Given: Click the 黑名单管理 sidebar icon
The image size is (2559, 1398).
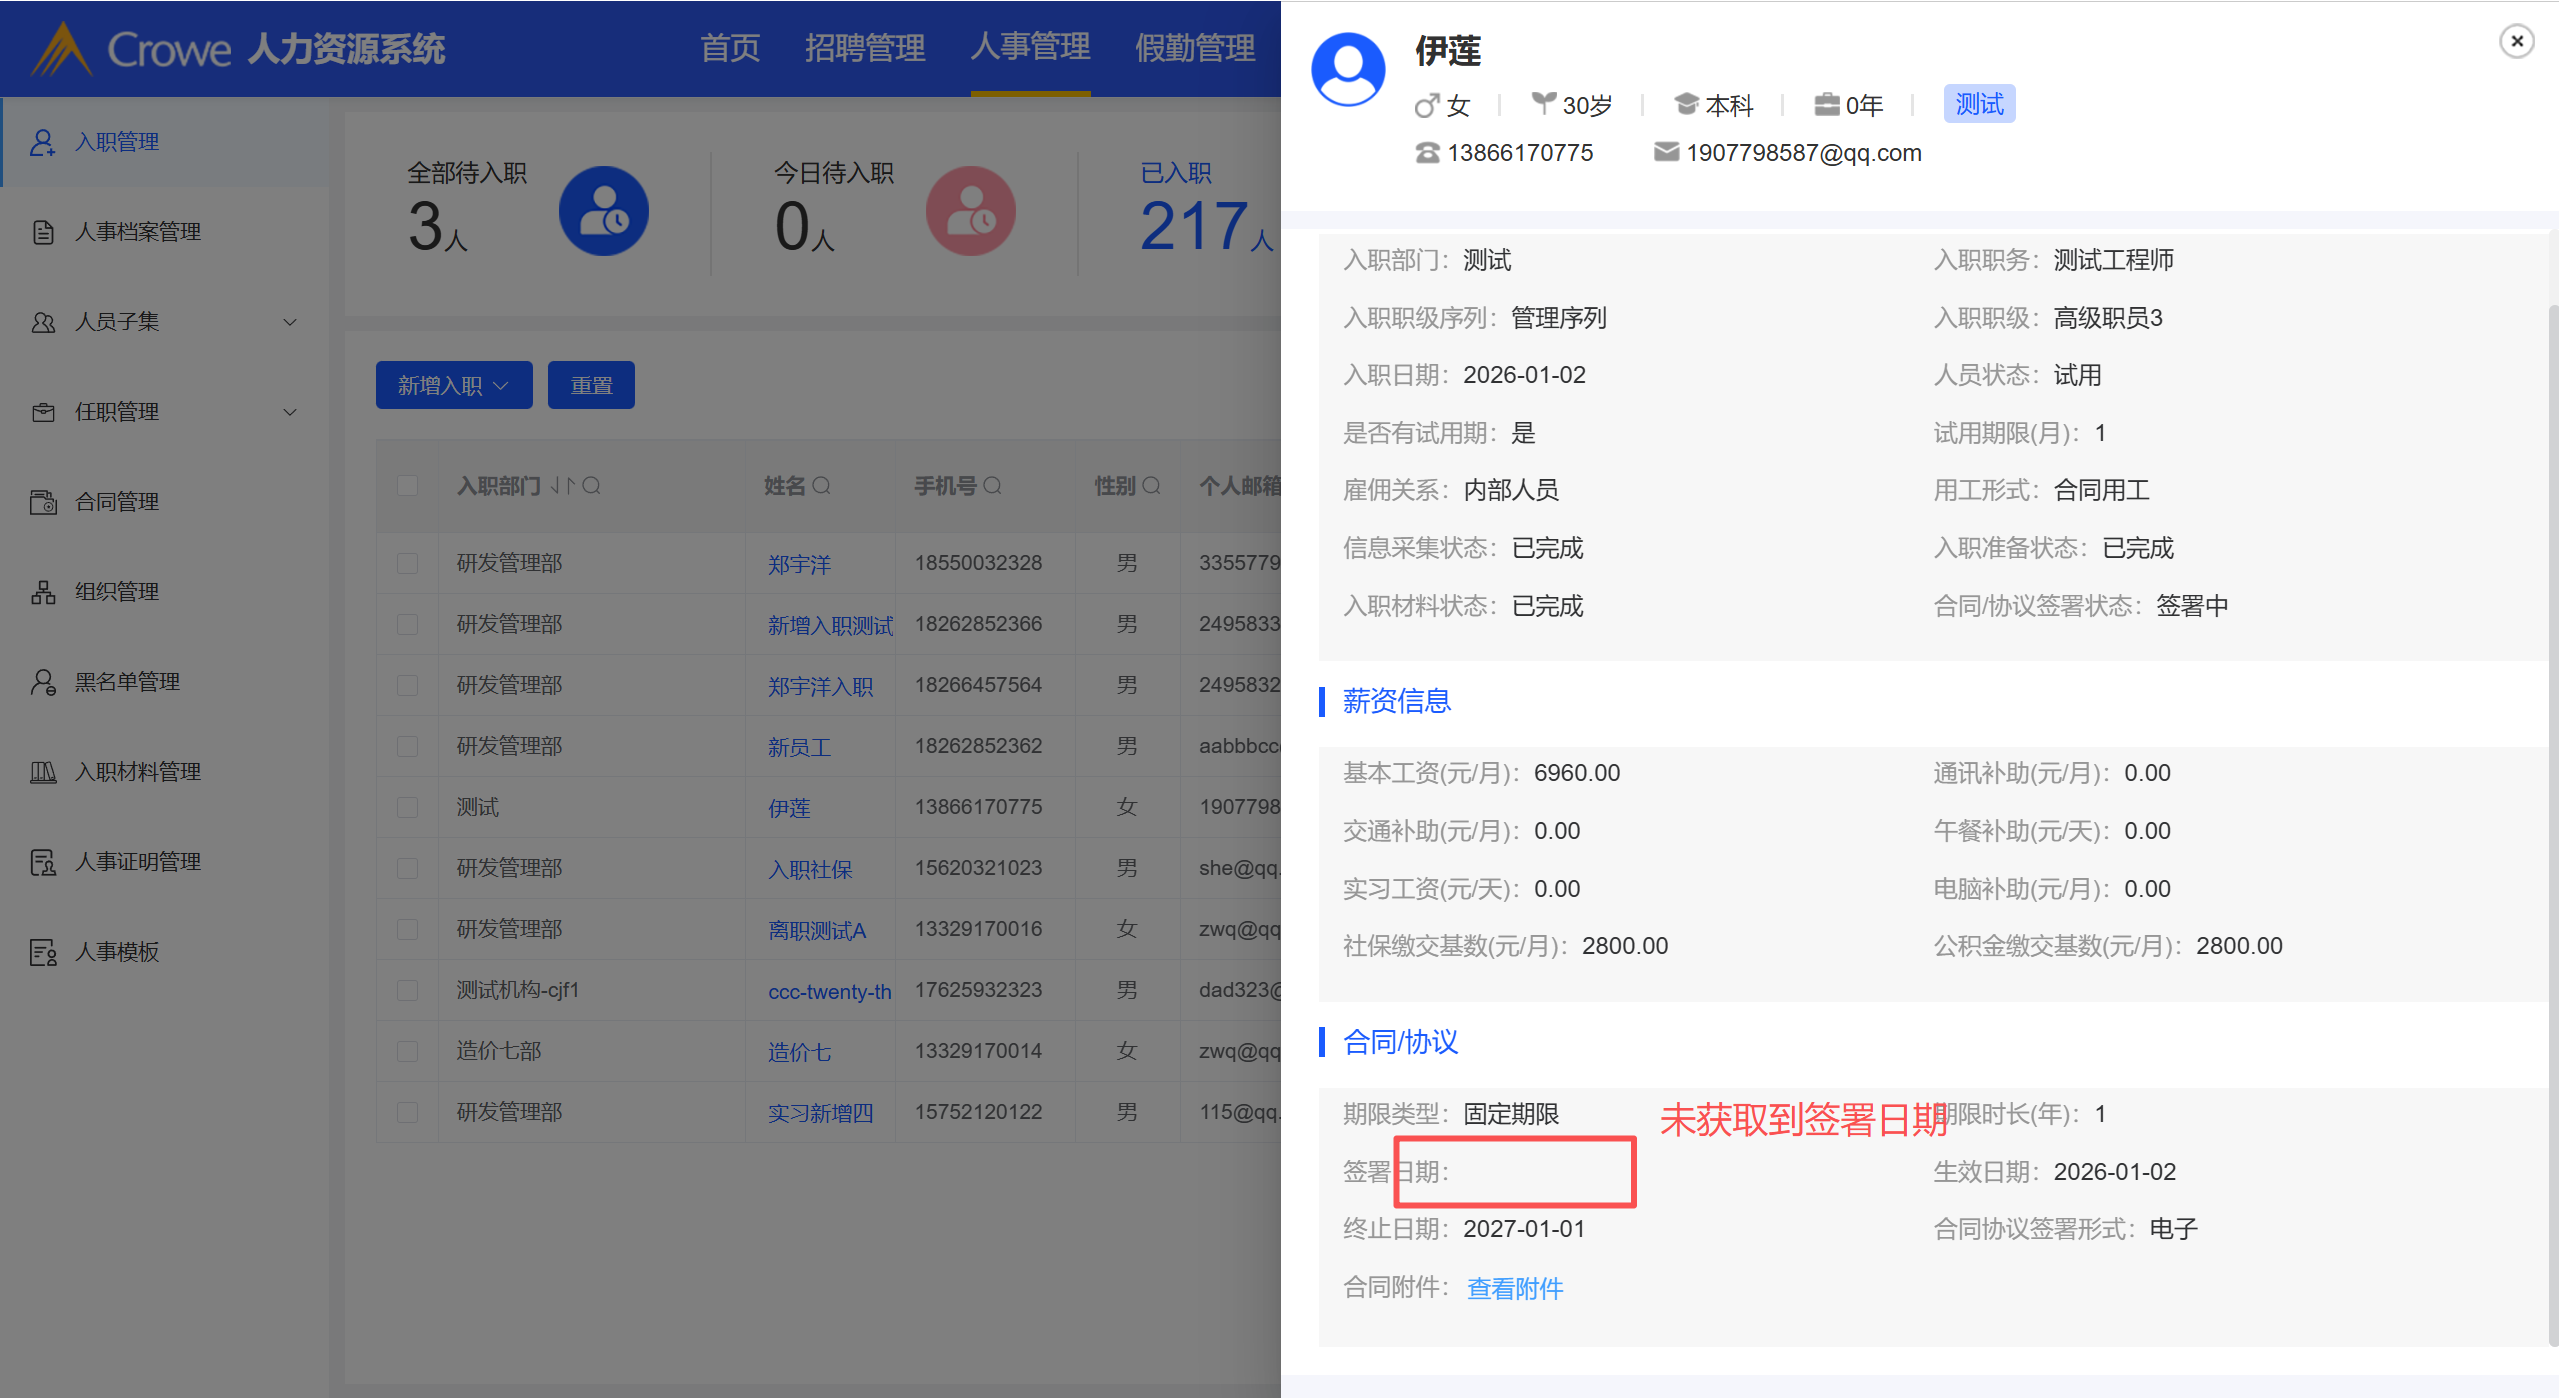Looking at the screenshot, I should (x=43, y=682).
